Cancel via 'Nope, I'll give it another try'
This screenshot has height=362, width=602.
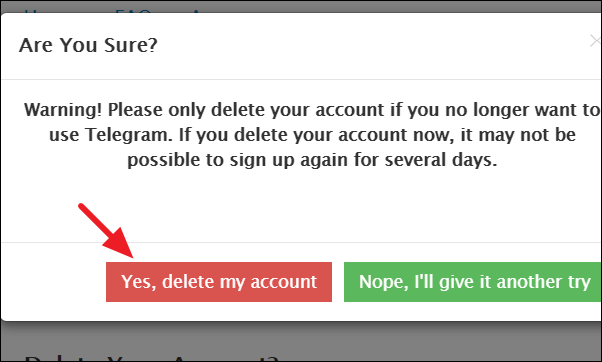pos(473,282)
